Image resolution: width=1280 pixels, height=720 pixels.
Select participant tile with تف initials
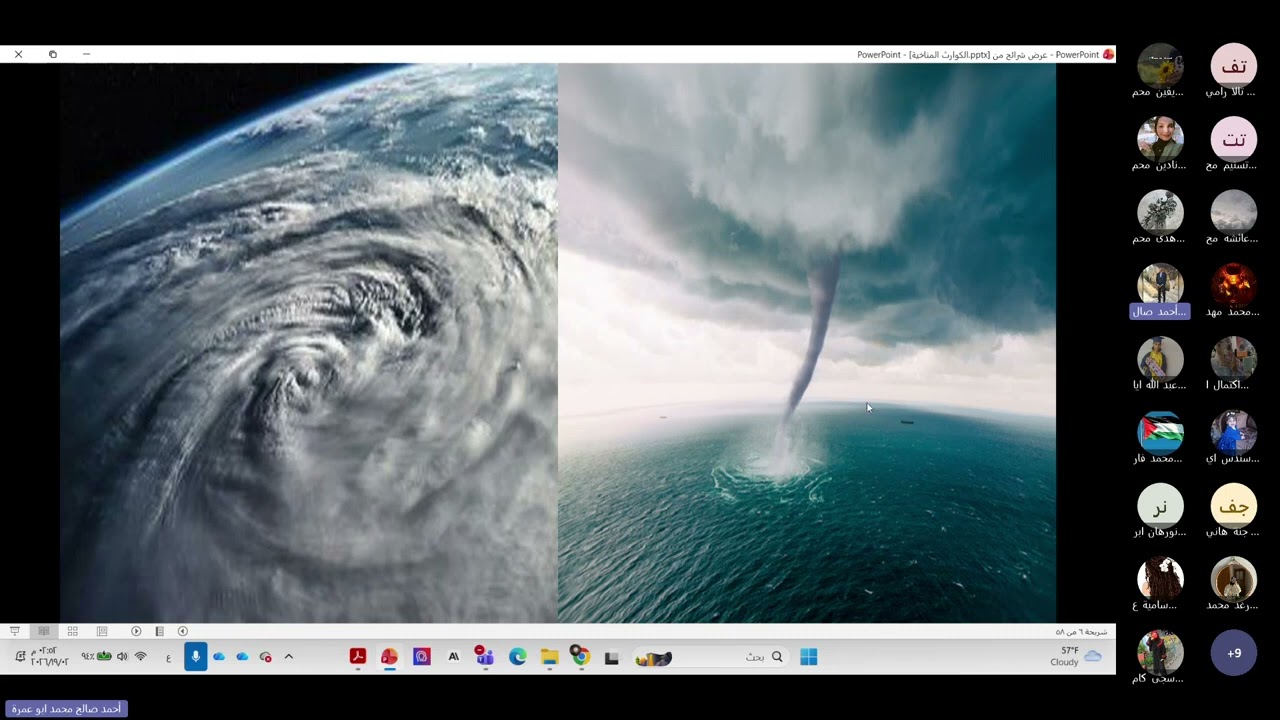coord(1234,71)
